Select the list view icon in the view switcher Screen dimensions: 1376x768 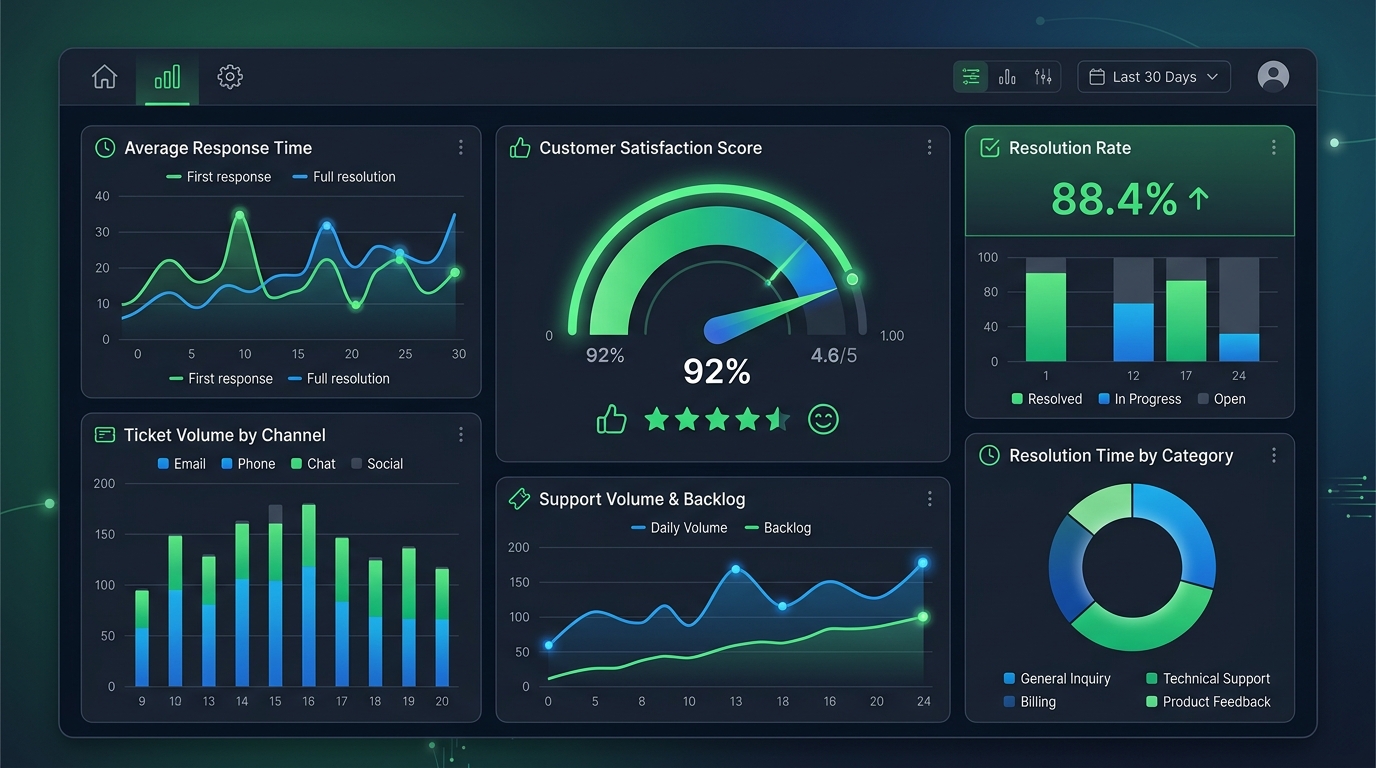971,77
